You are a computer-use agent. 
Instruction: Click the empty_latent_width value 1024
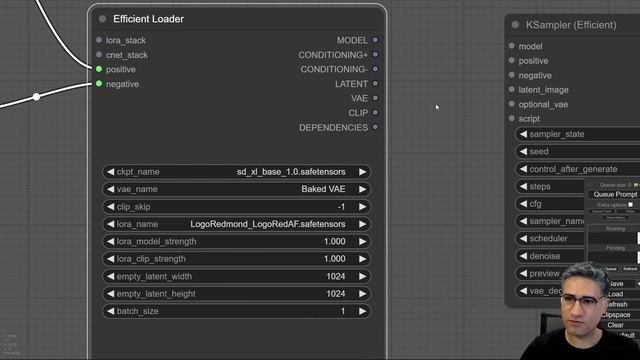(336, 276)
